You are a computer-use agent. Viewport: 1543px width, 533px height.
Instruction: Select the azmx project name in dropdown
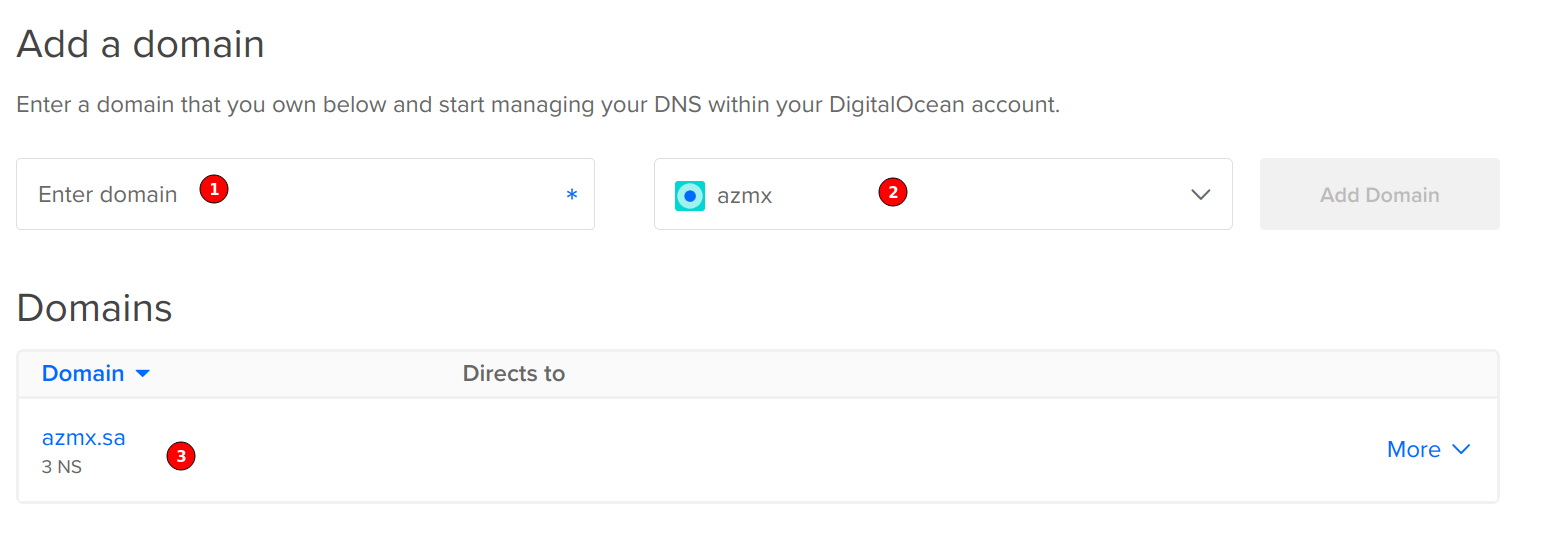point(745,195)
